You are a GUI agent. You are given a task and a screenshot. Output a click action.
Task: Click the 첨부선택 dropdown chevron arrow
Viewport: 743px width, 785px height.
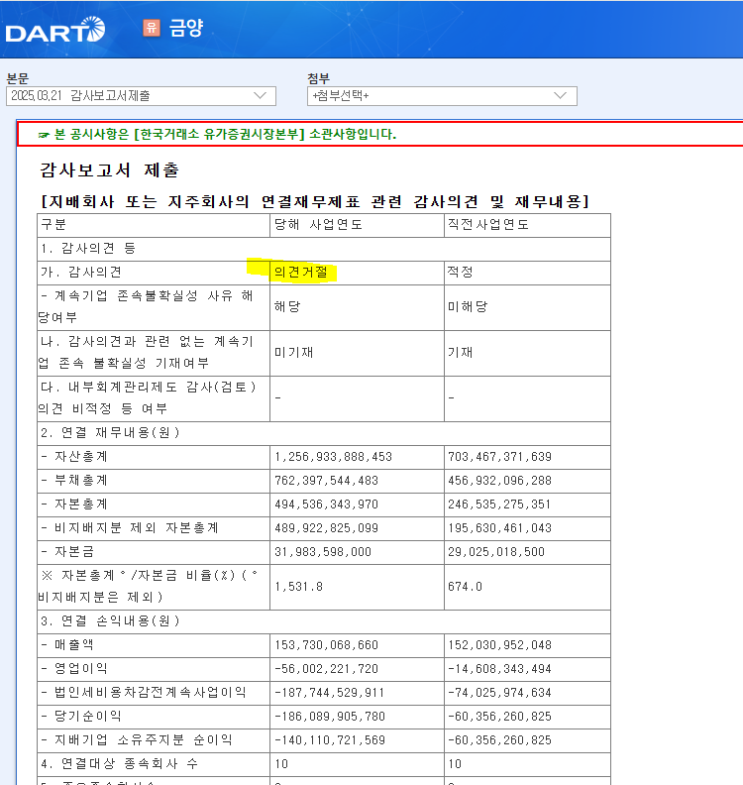point(560,95)
